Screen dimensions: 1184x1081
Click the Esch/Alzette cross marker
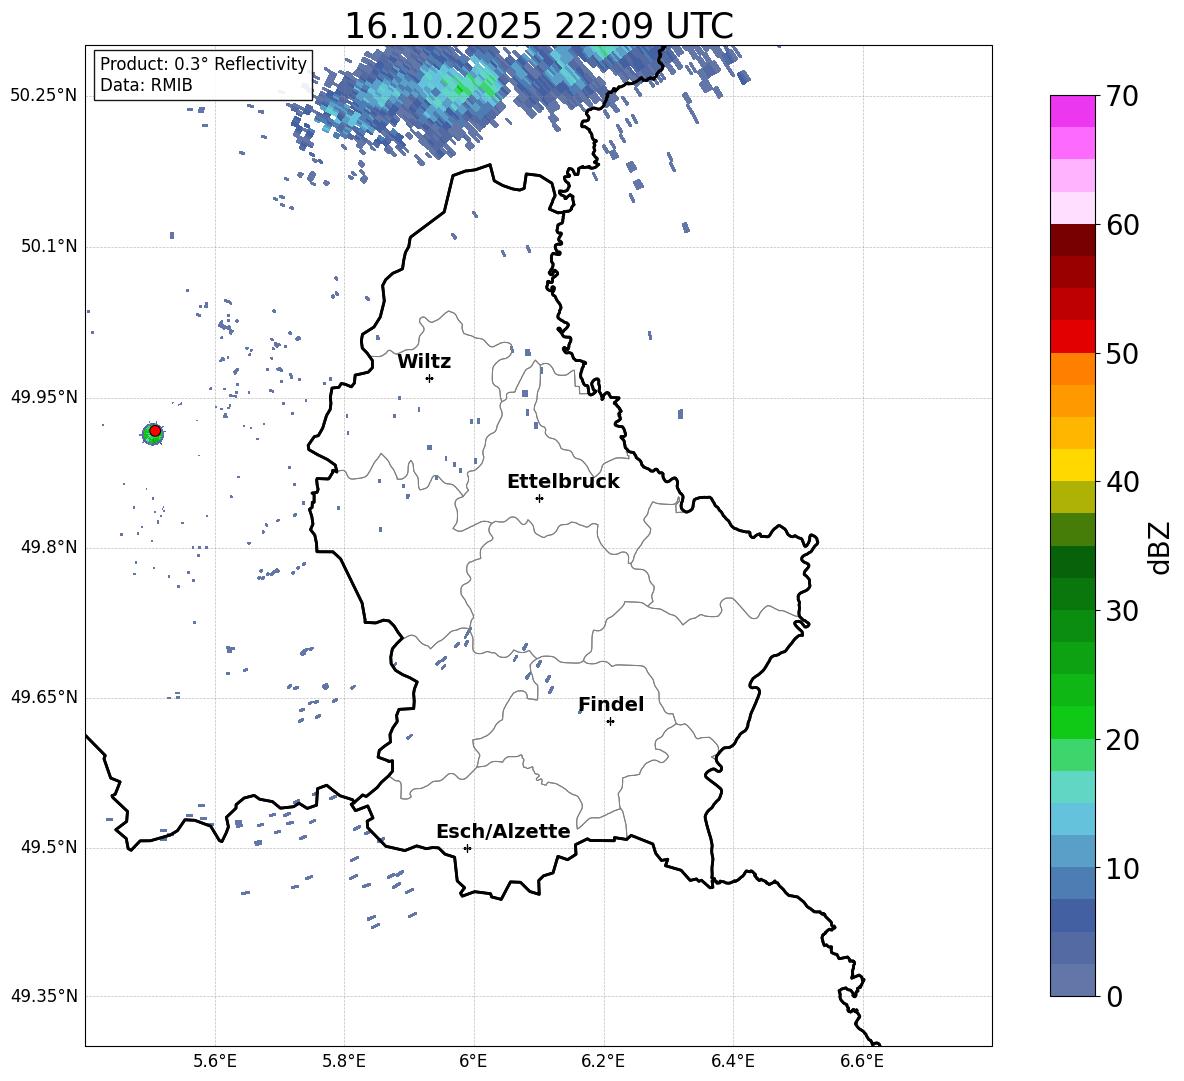click(467, 848)
